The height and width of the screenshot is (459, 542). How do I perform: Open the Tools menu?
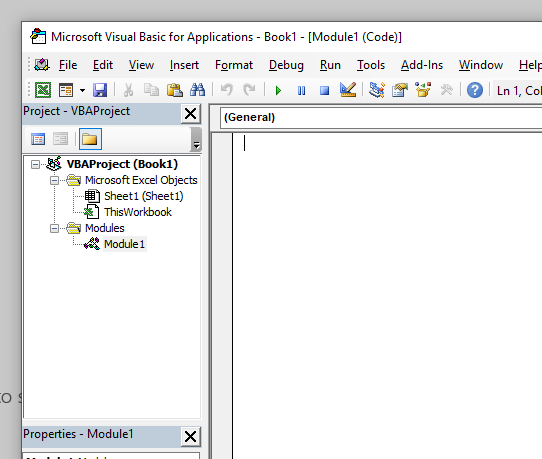(371, 65)
